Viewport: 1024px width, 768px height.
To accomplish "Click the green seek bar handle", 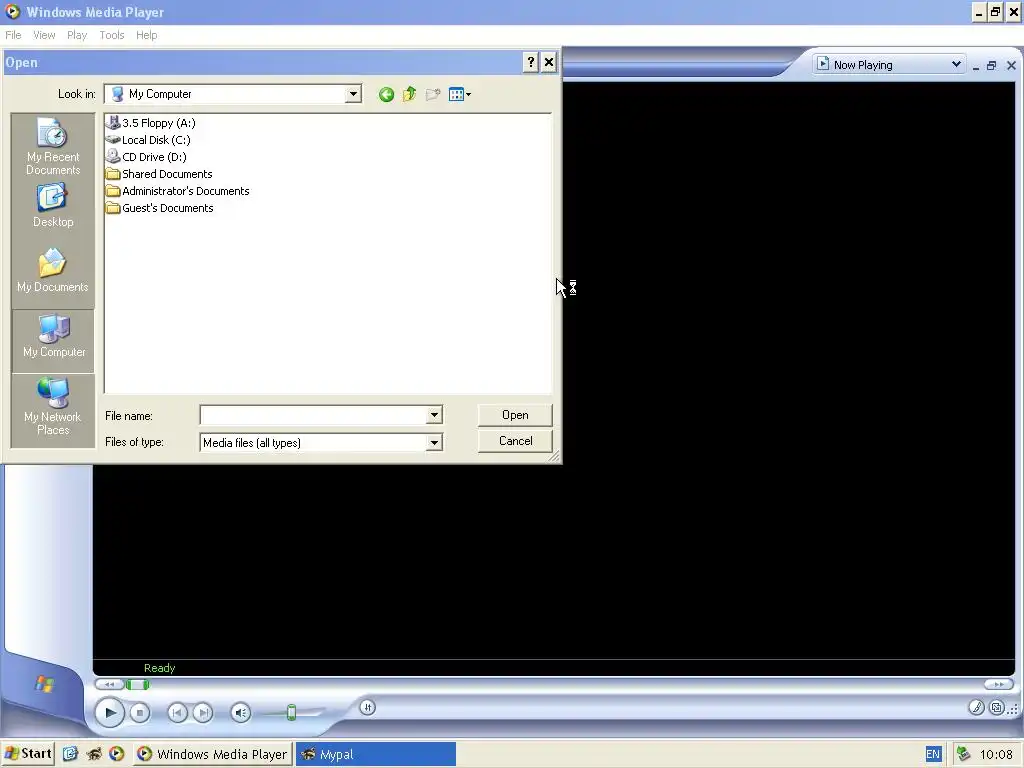I will (x=138, y=684).
